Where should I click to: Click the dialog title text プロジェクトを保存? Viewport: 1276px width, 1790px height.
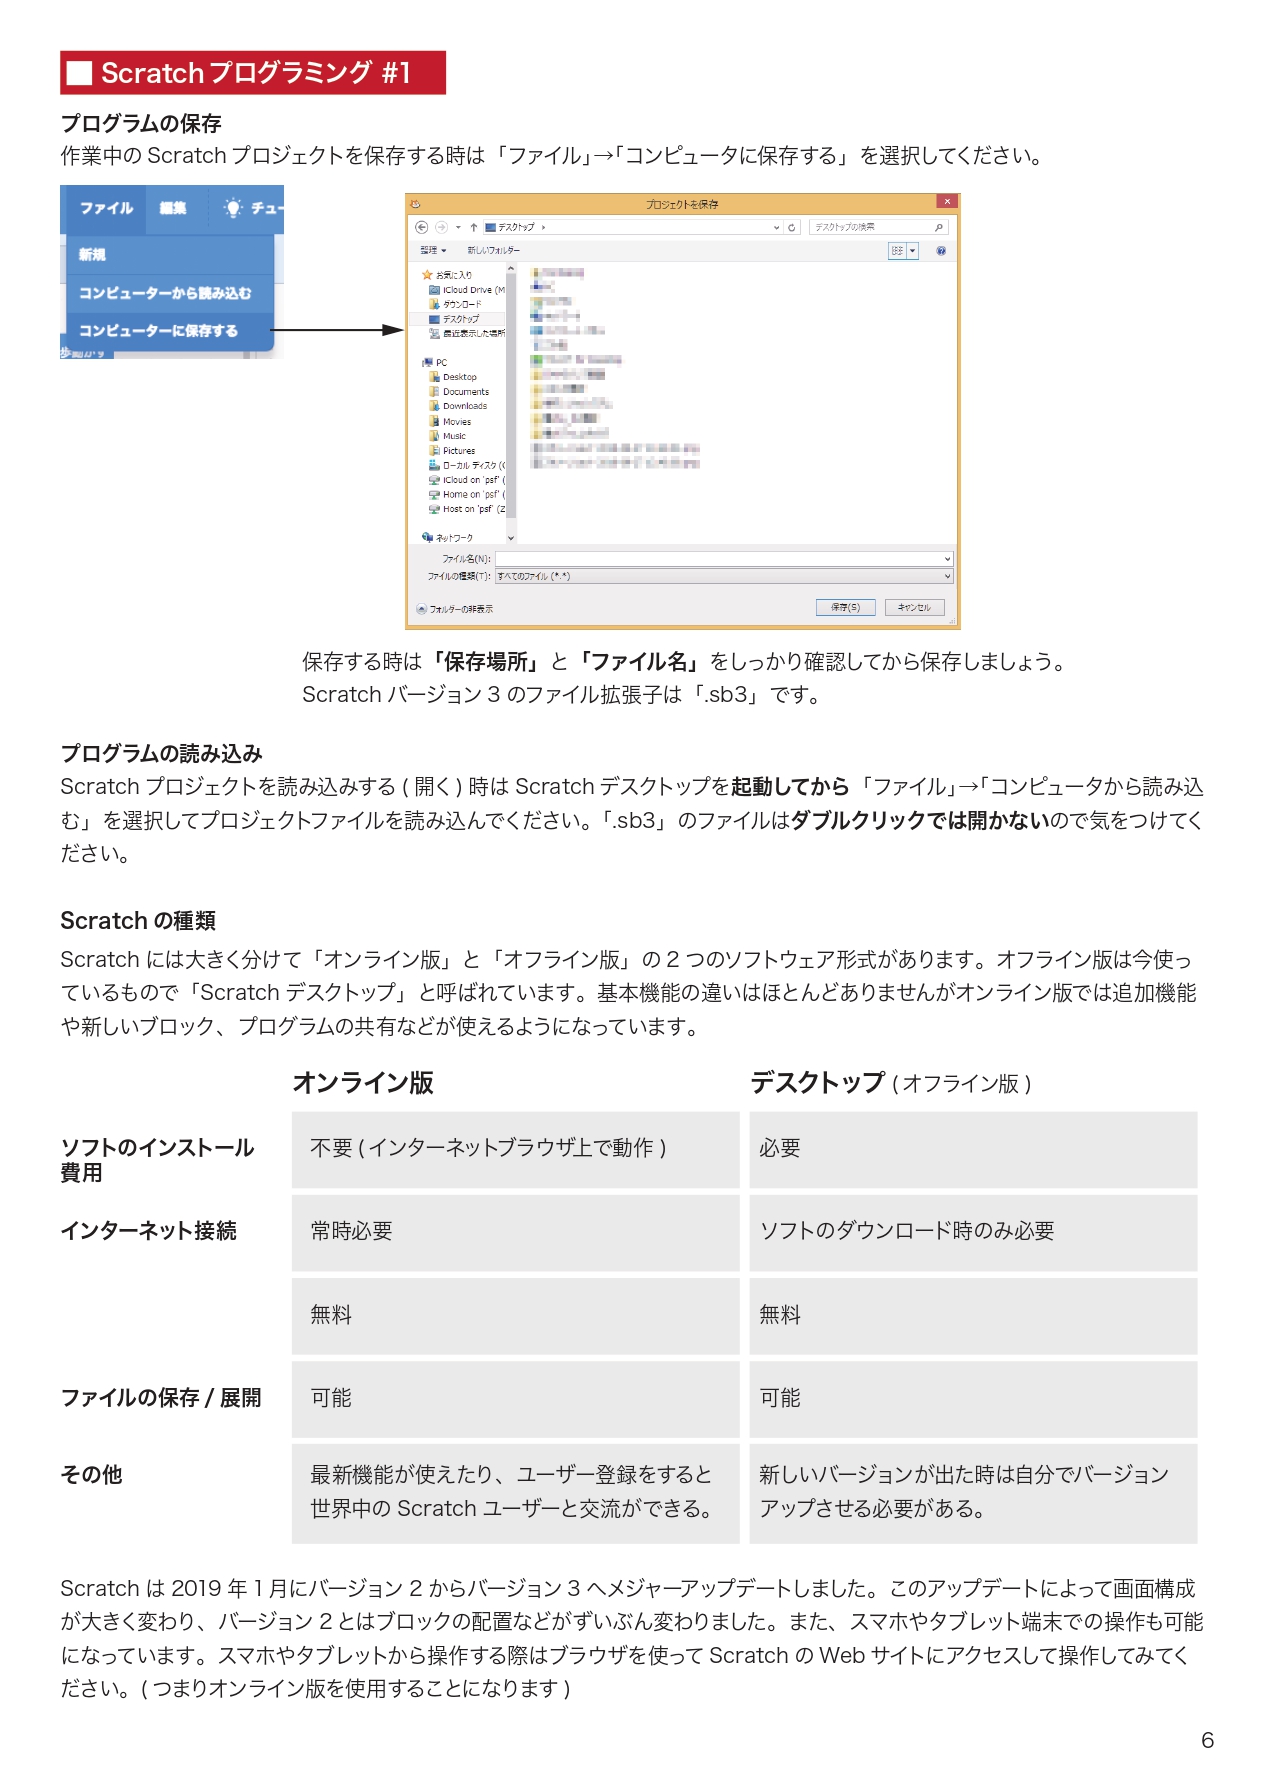pyautogui.click(x=682, y=204)
